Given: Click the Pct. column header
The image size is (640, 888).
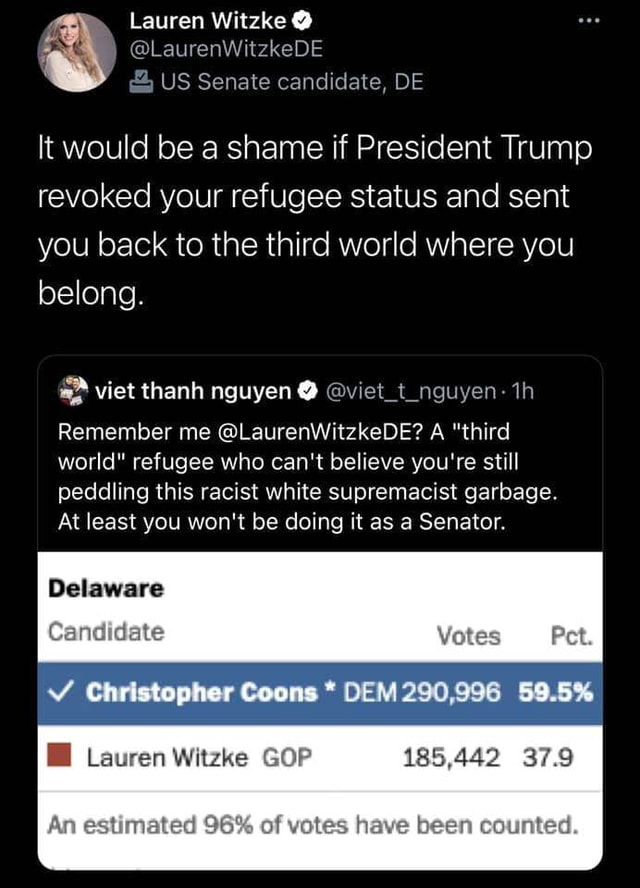Looking at the screenshot, I should [572, 635].
